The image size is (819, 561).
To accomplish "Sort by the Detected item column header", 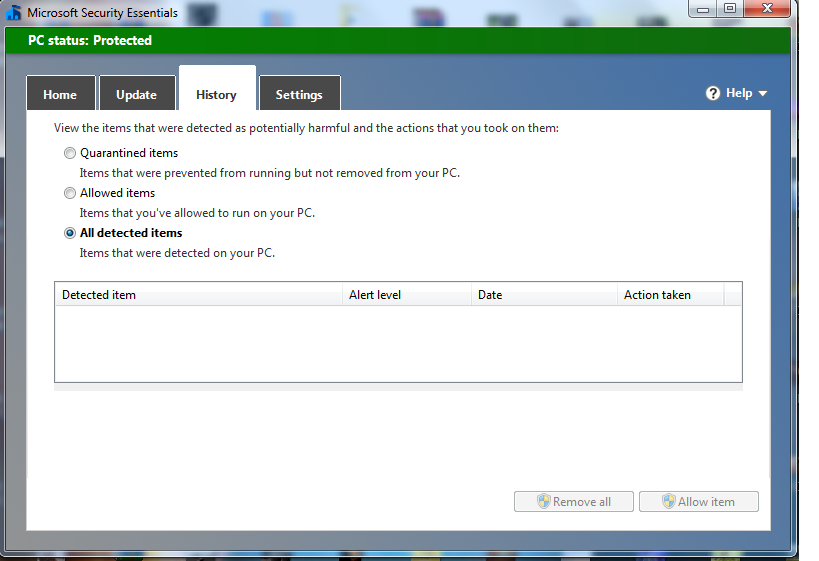I will 198,295.
